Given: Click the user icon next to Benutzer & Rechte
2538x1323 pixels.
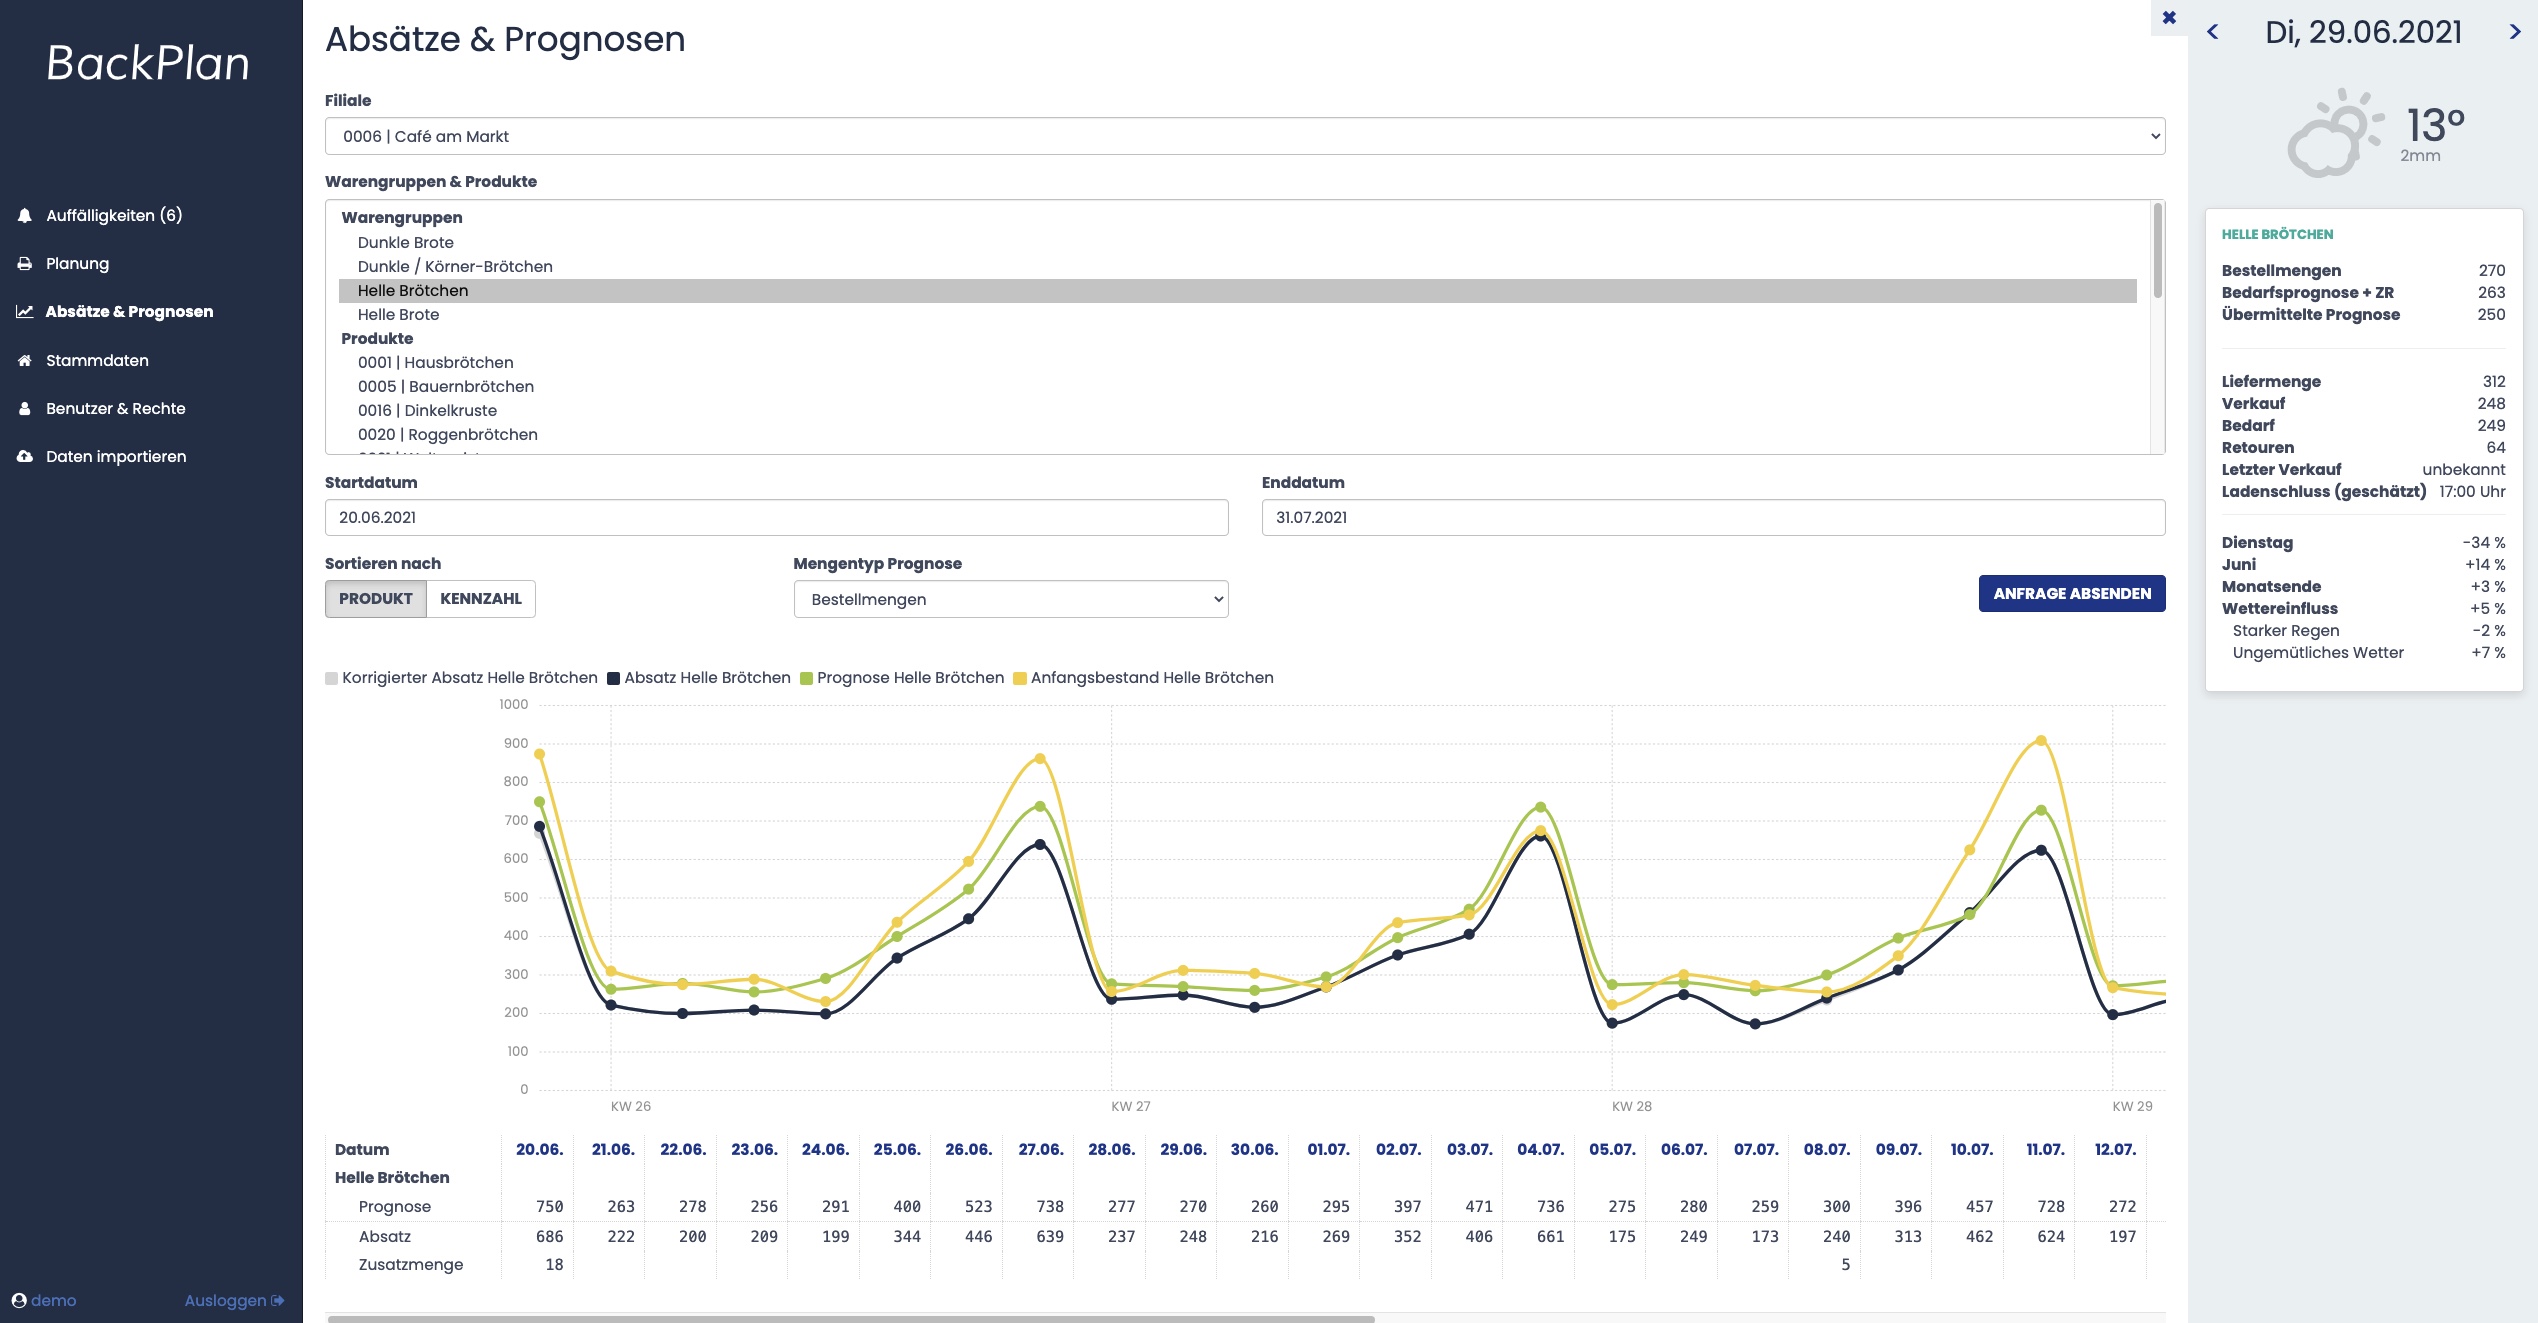Looking at the screenshot, I should click(25, 408).
